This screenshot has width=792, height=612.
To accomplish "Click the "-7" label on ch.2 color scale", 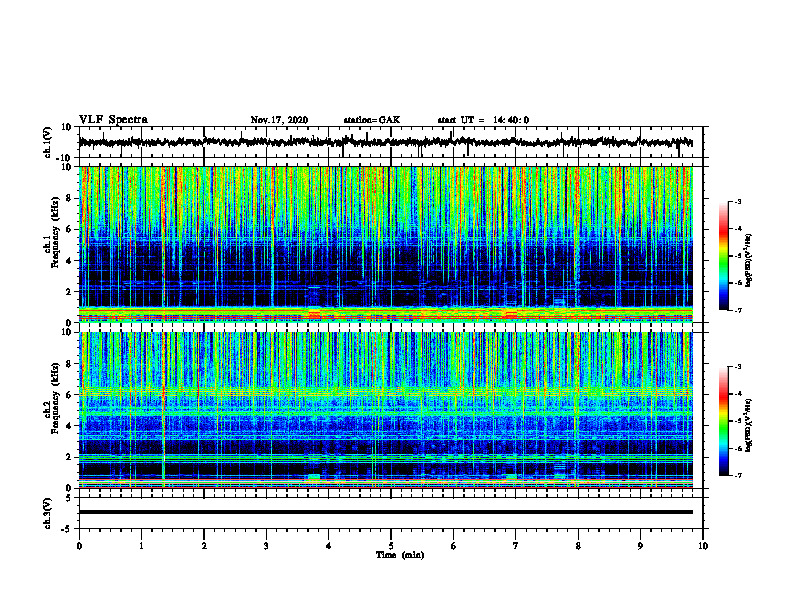I will (x=738, y=476).
